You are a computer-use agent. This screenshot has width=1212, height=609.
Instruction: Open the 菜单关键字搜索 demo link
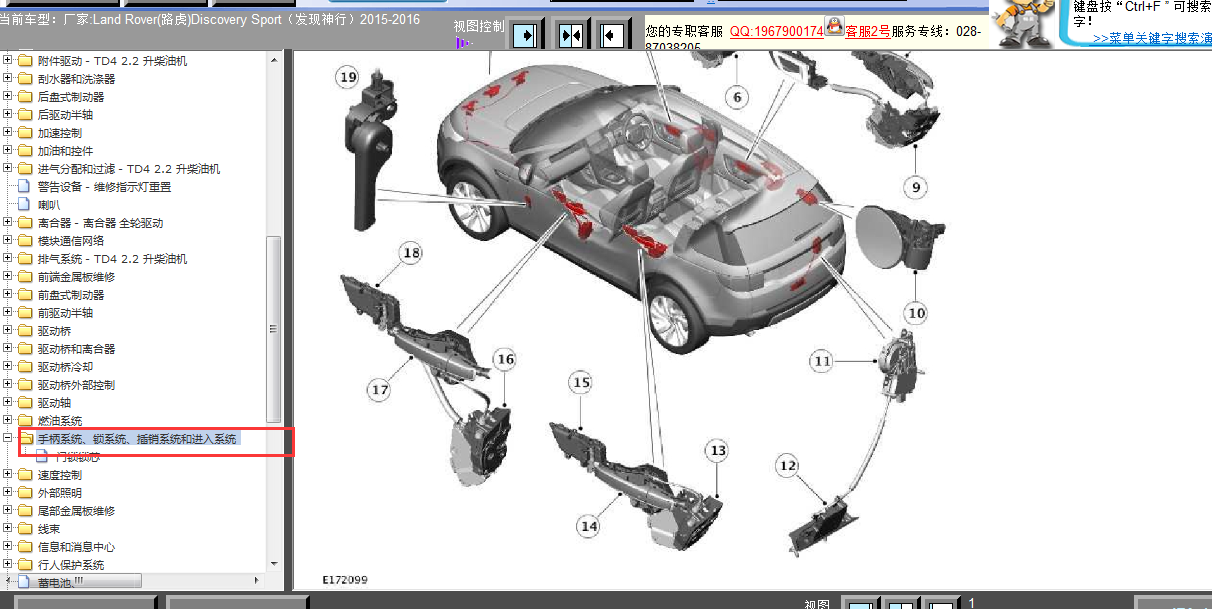[1152, 38]
